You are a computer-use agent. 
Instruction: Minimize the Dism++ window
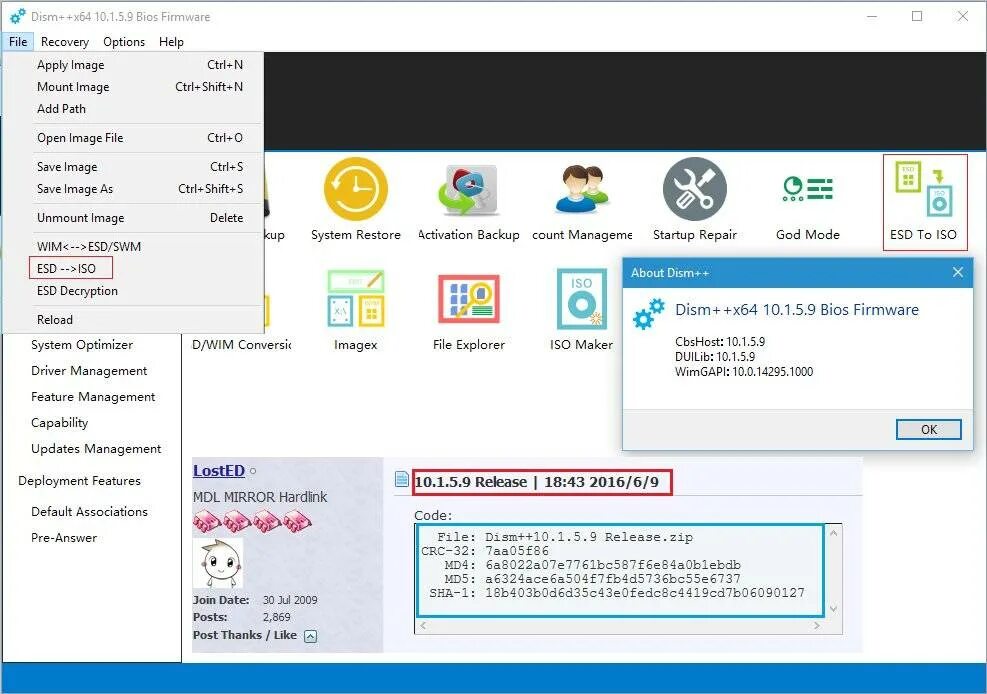pos(872,16)
